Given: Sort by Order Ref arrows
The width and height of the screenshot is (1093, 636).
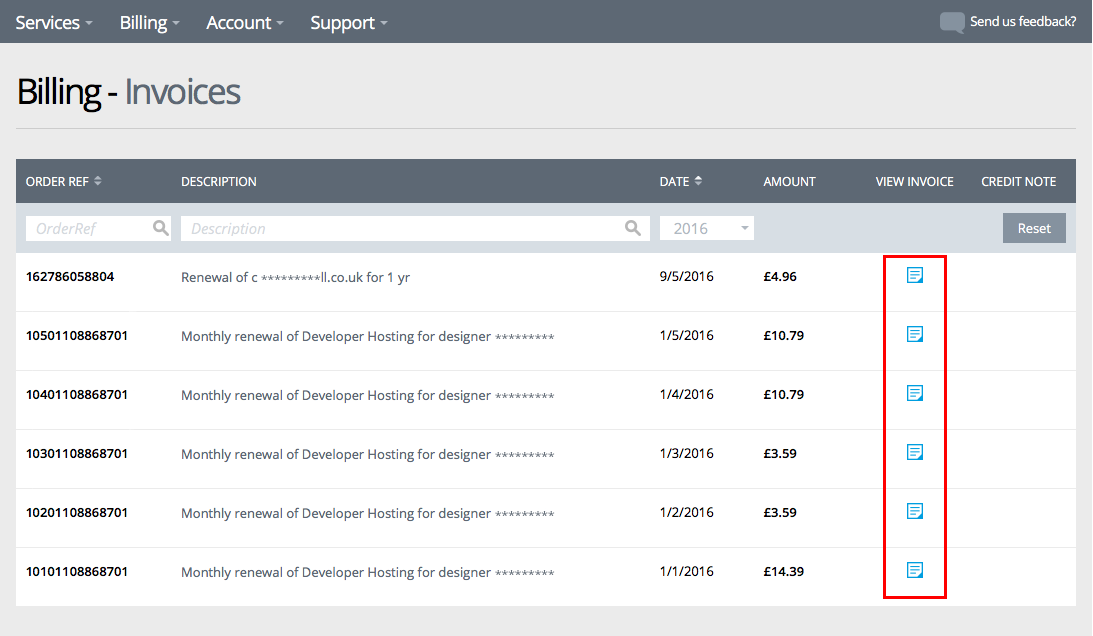Looking at the screenshot, I should point(98,181).
